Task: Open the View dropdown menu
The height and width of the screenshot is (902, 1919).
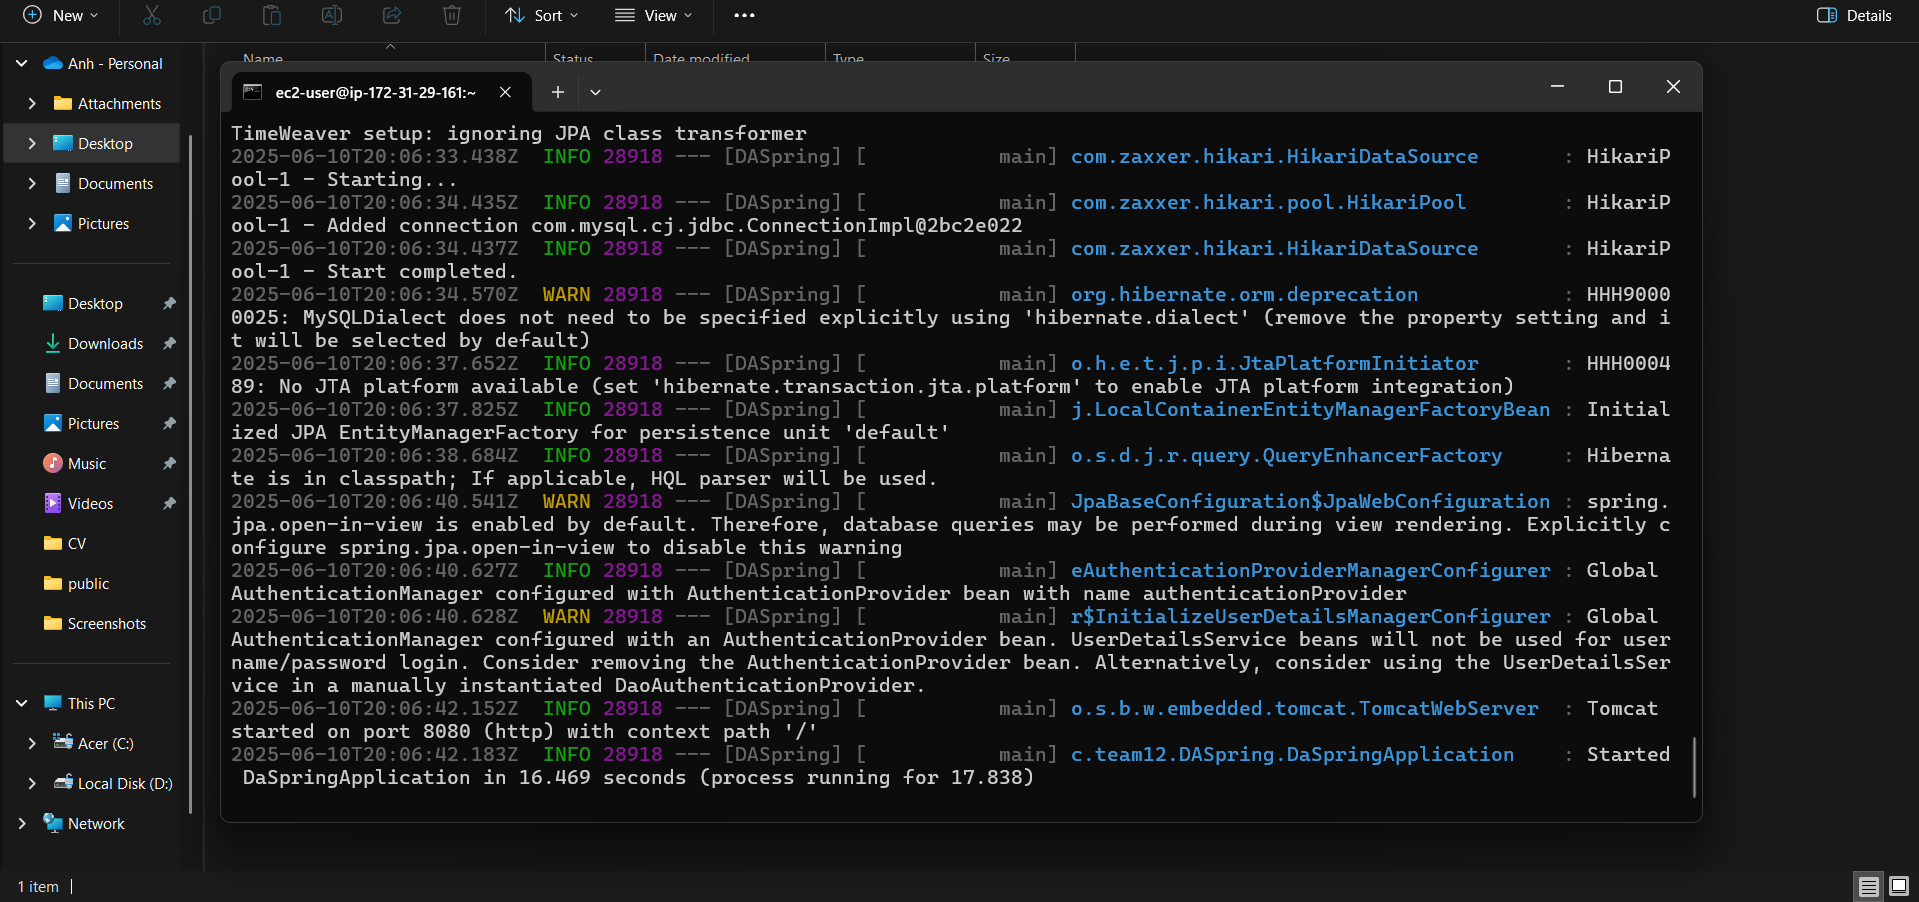Action: click(654, 15)
